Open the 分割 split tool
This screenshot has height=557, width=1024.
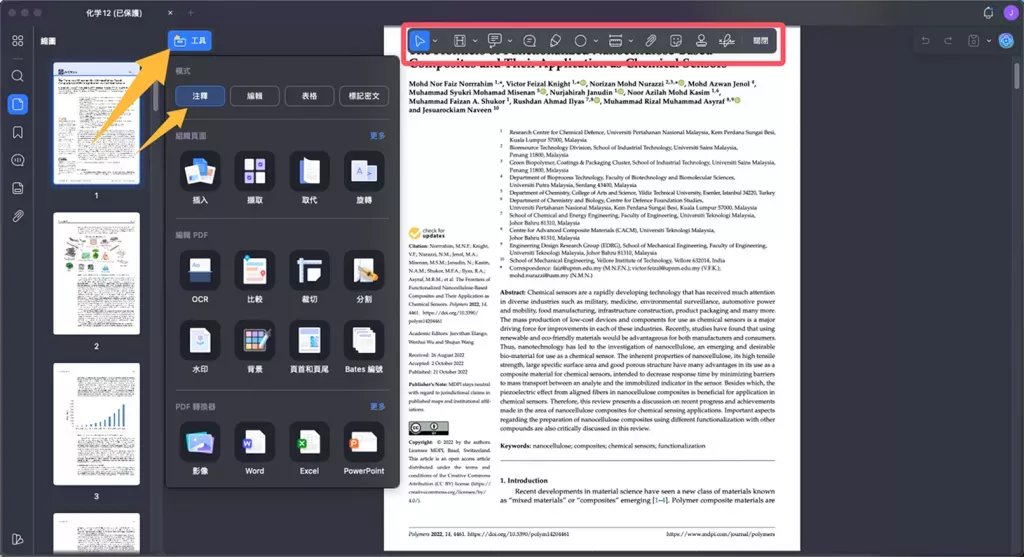coord(364,277)
